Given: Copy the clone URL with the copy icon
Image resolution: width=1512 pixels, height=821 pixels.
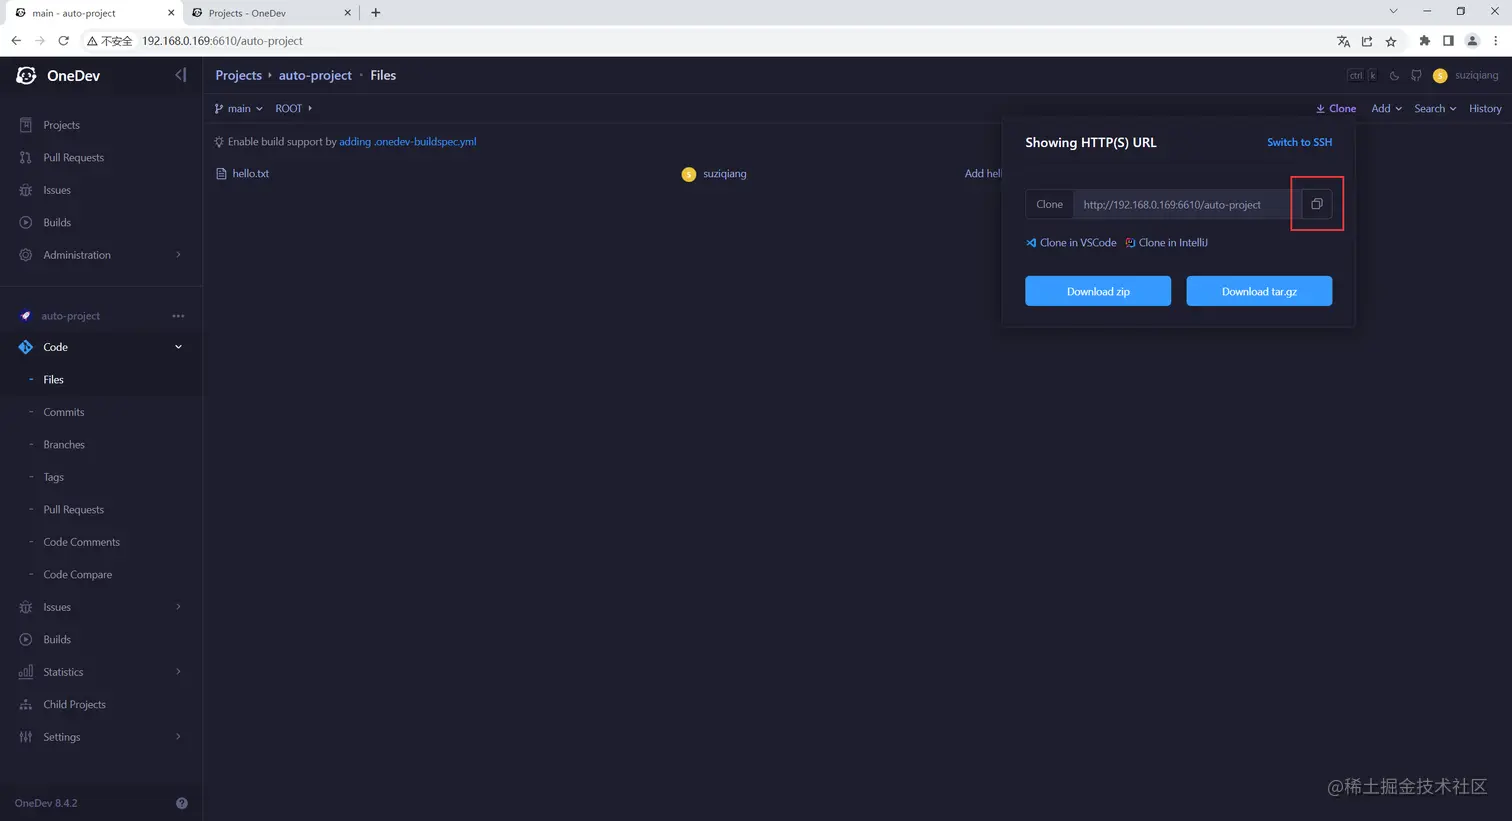Looking at the screenshot, I should (1316, 204).
